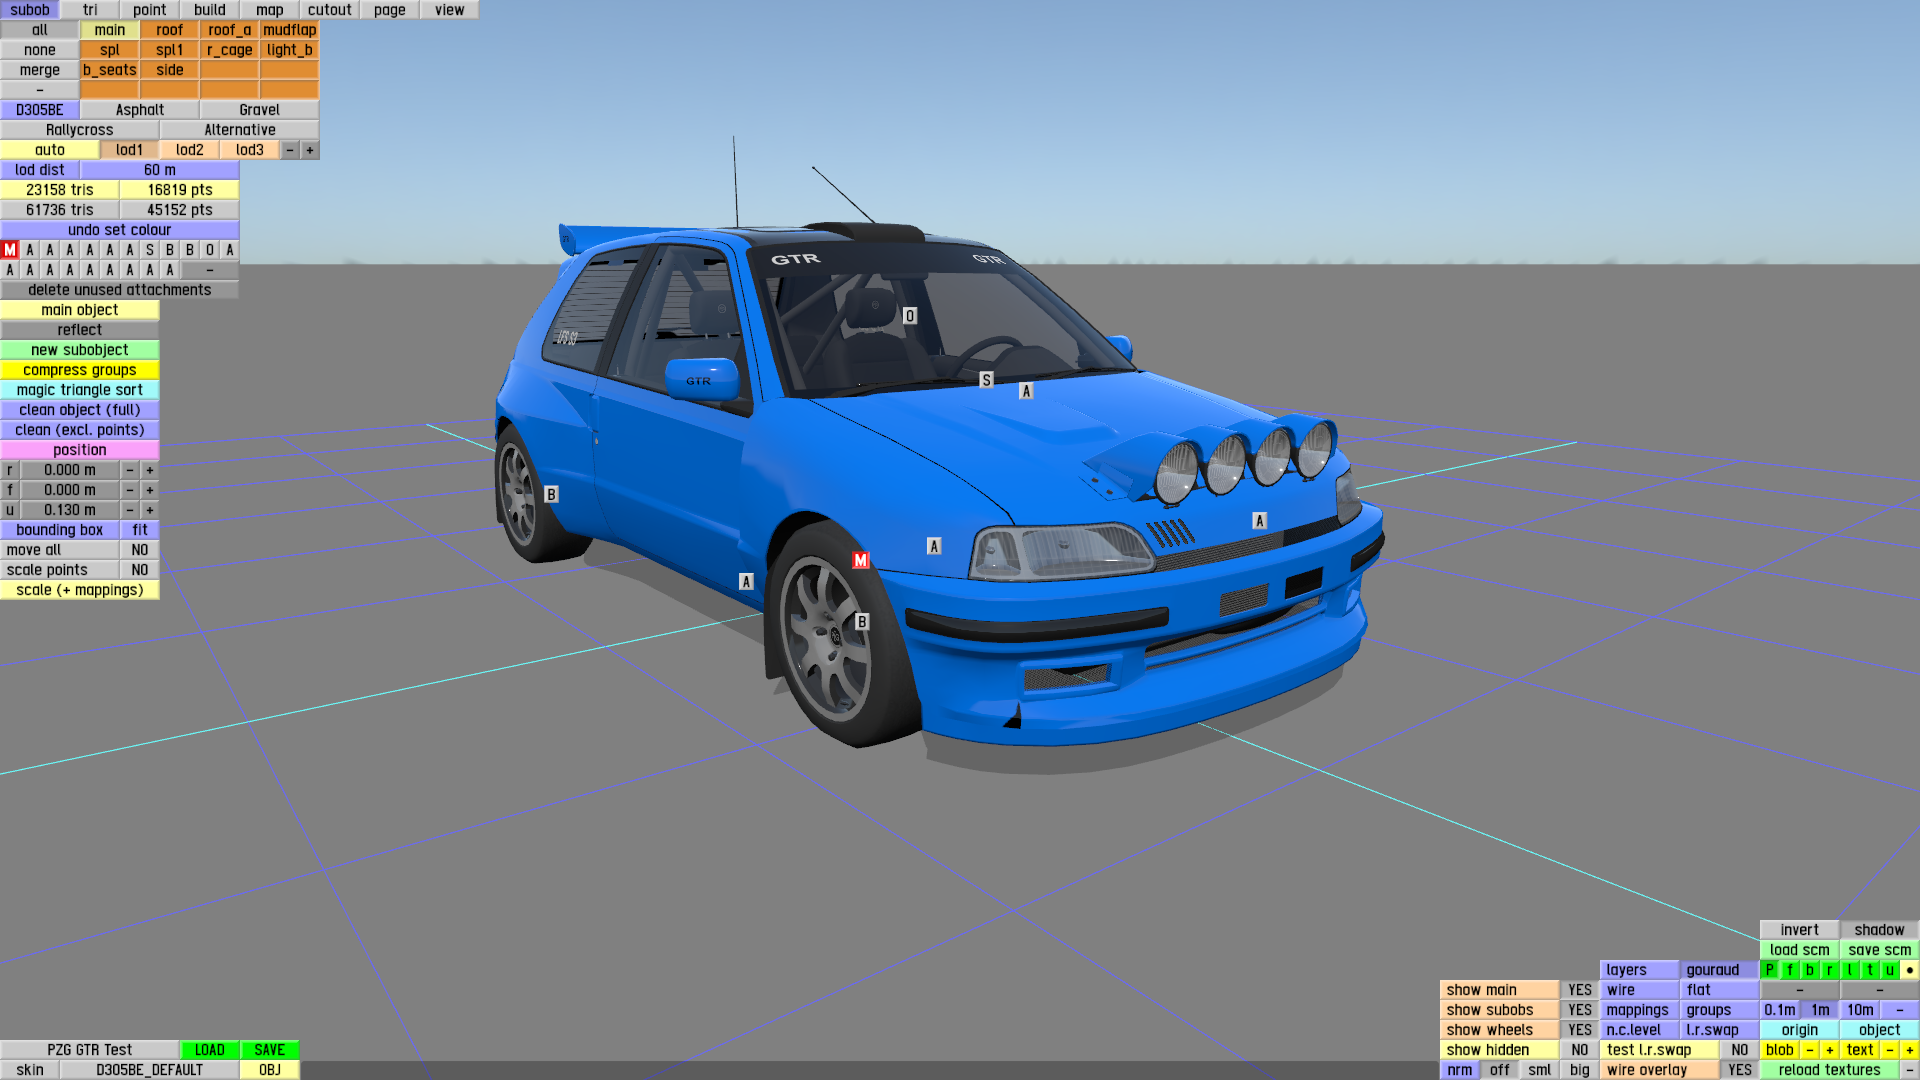Switch to the map tab

pyautogui.click(x=269, y=10)
